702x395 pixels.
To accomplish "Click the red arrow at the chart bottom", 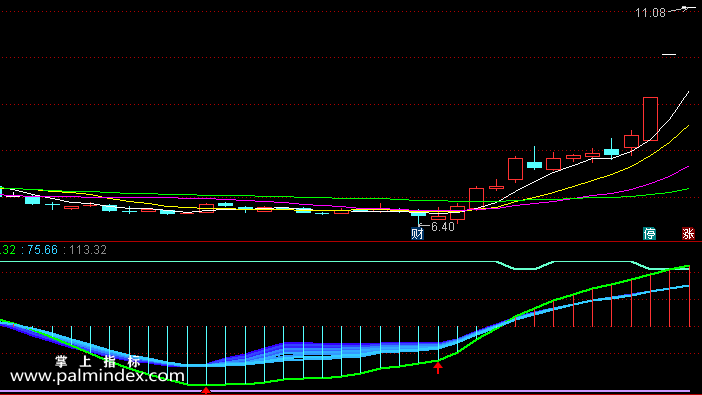I will point(205,391).
